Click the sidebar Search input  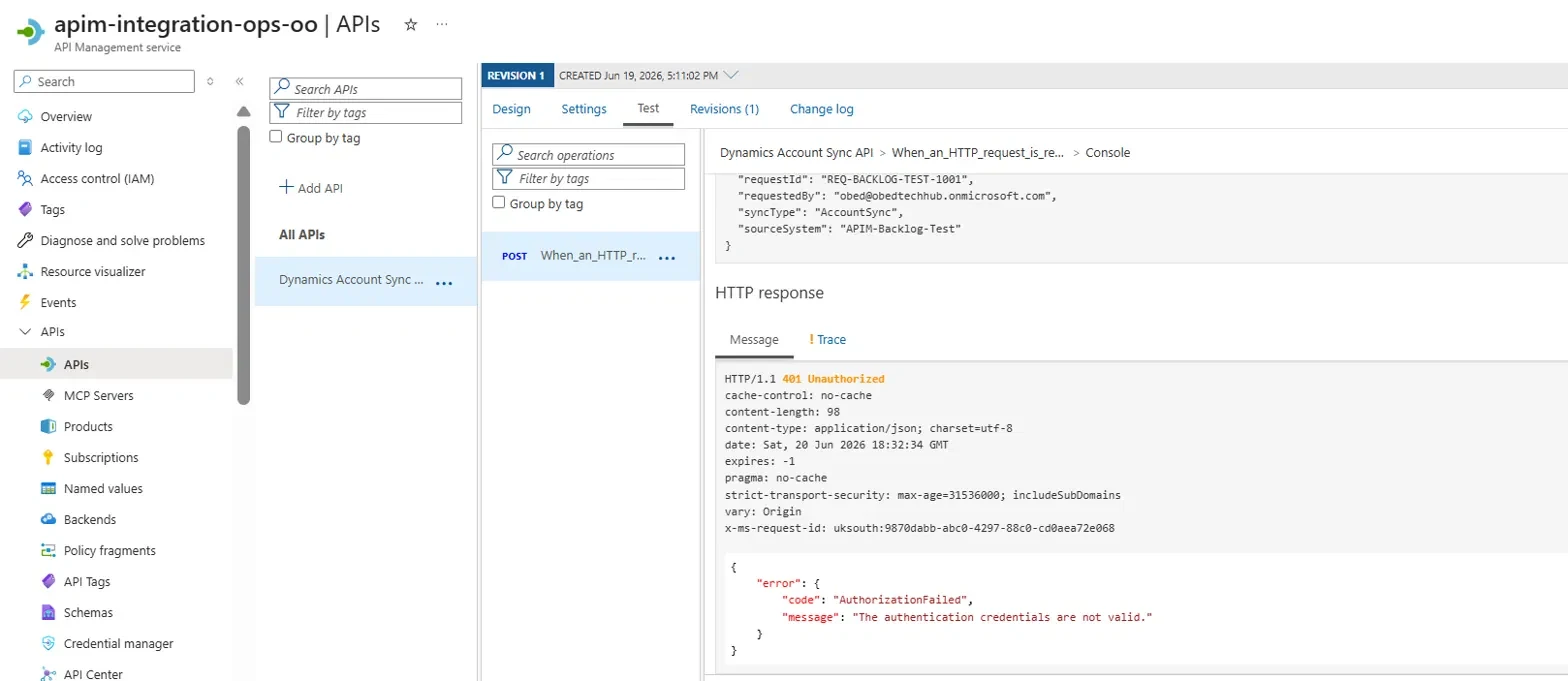(x=105, y=81)
